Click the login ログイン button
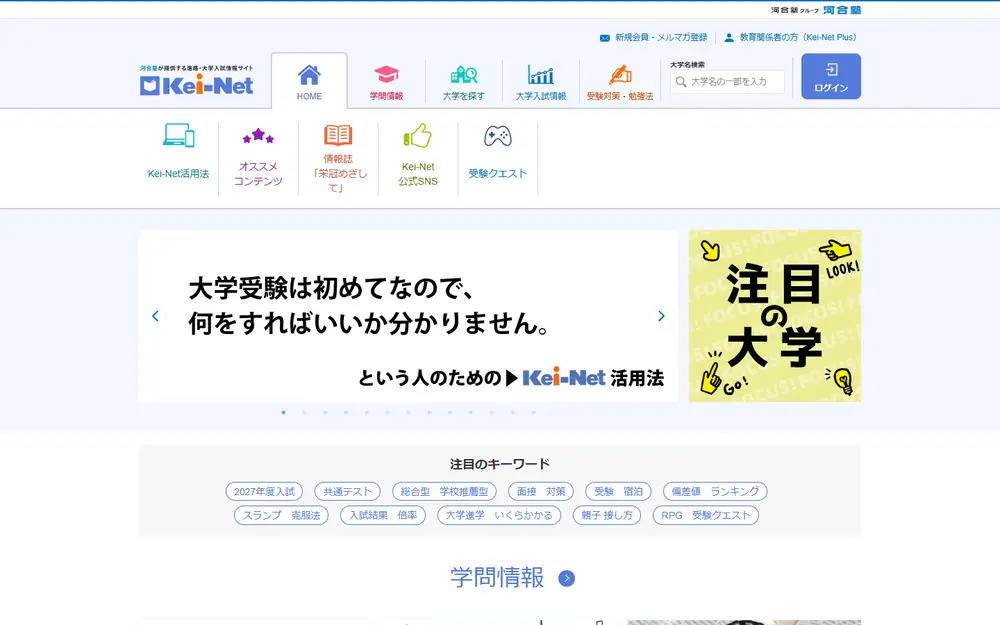This screenshot has height=625, width=1000. (831, 76)
